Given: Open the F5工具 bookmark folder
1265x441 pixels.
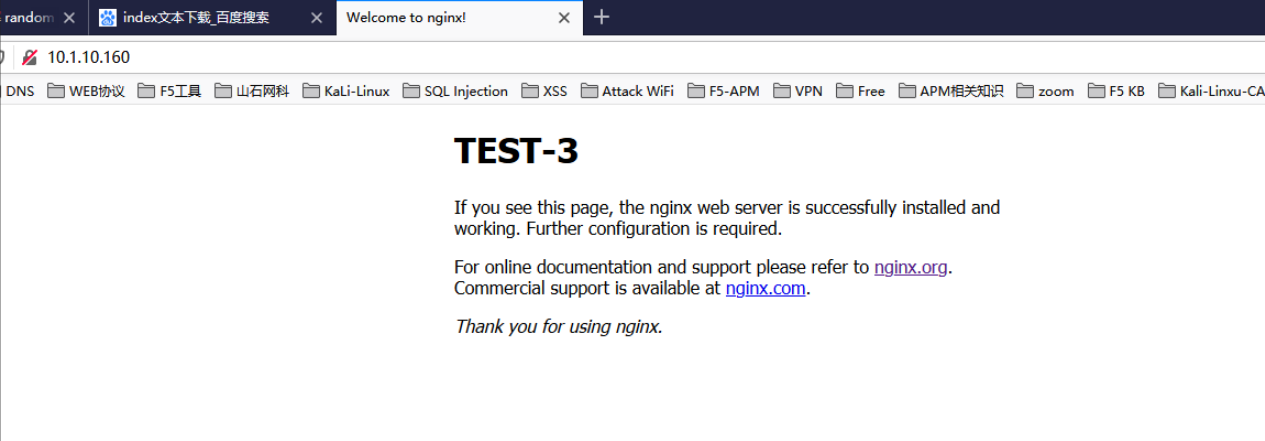Looking at the screenshot, I should pos(169,91).
